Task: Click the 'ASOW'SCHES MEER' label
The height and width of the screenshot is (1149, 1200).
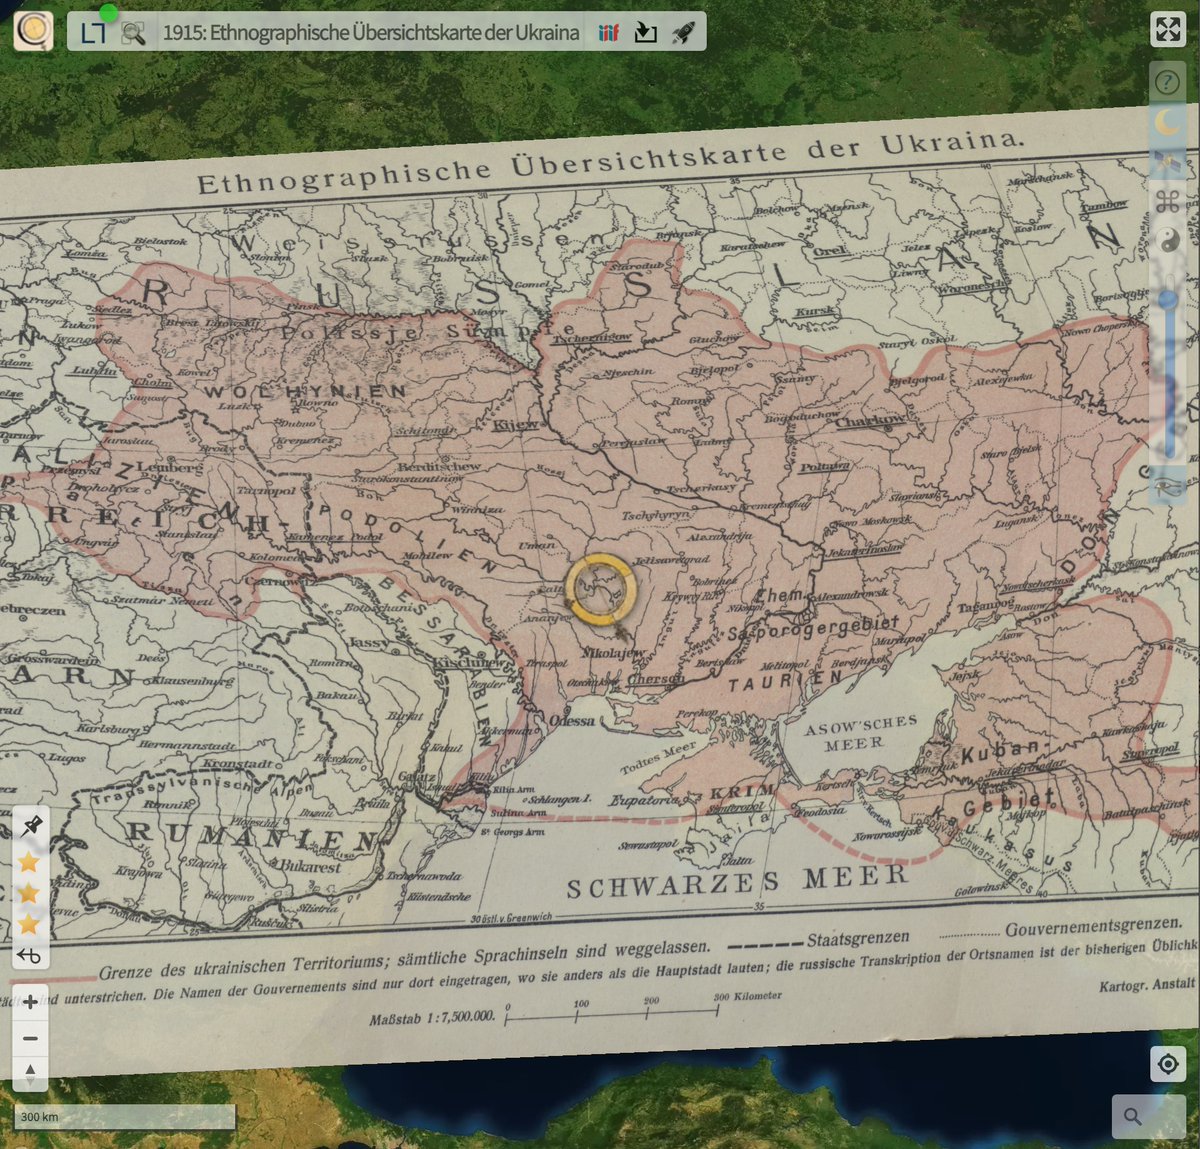Action: click(x=859, y=733)
